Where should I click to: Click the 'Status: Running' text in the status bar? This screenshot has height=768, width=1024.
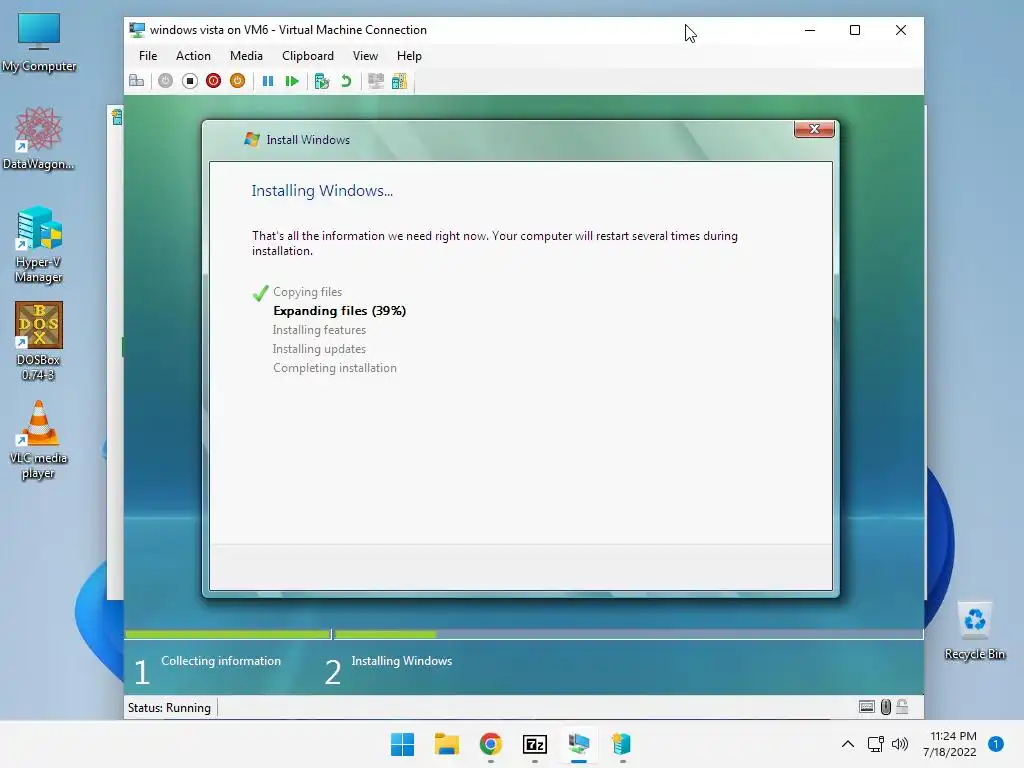169,708
